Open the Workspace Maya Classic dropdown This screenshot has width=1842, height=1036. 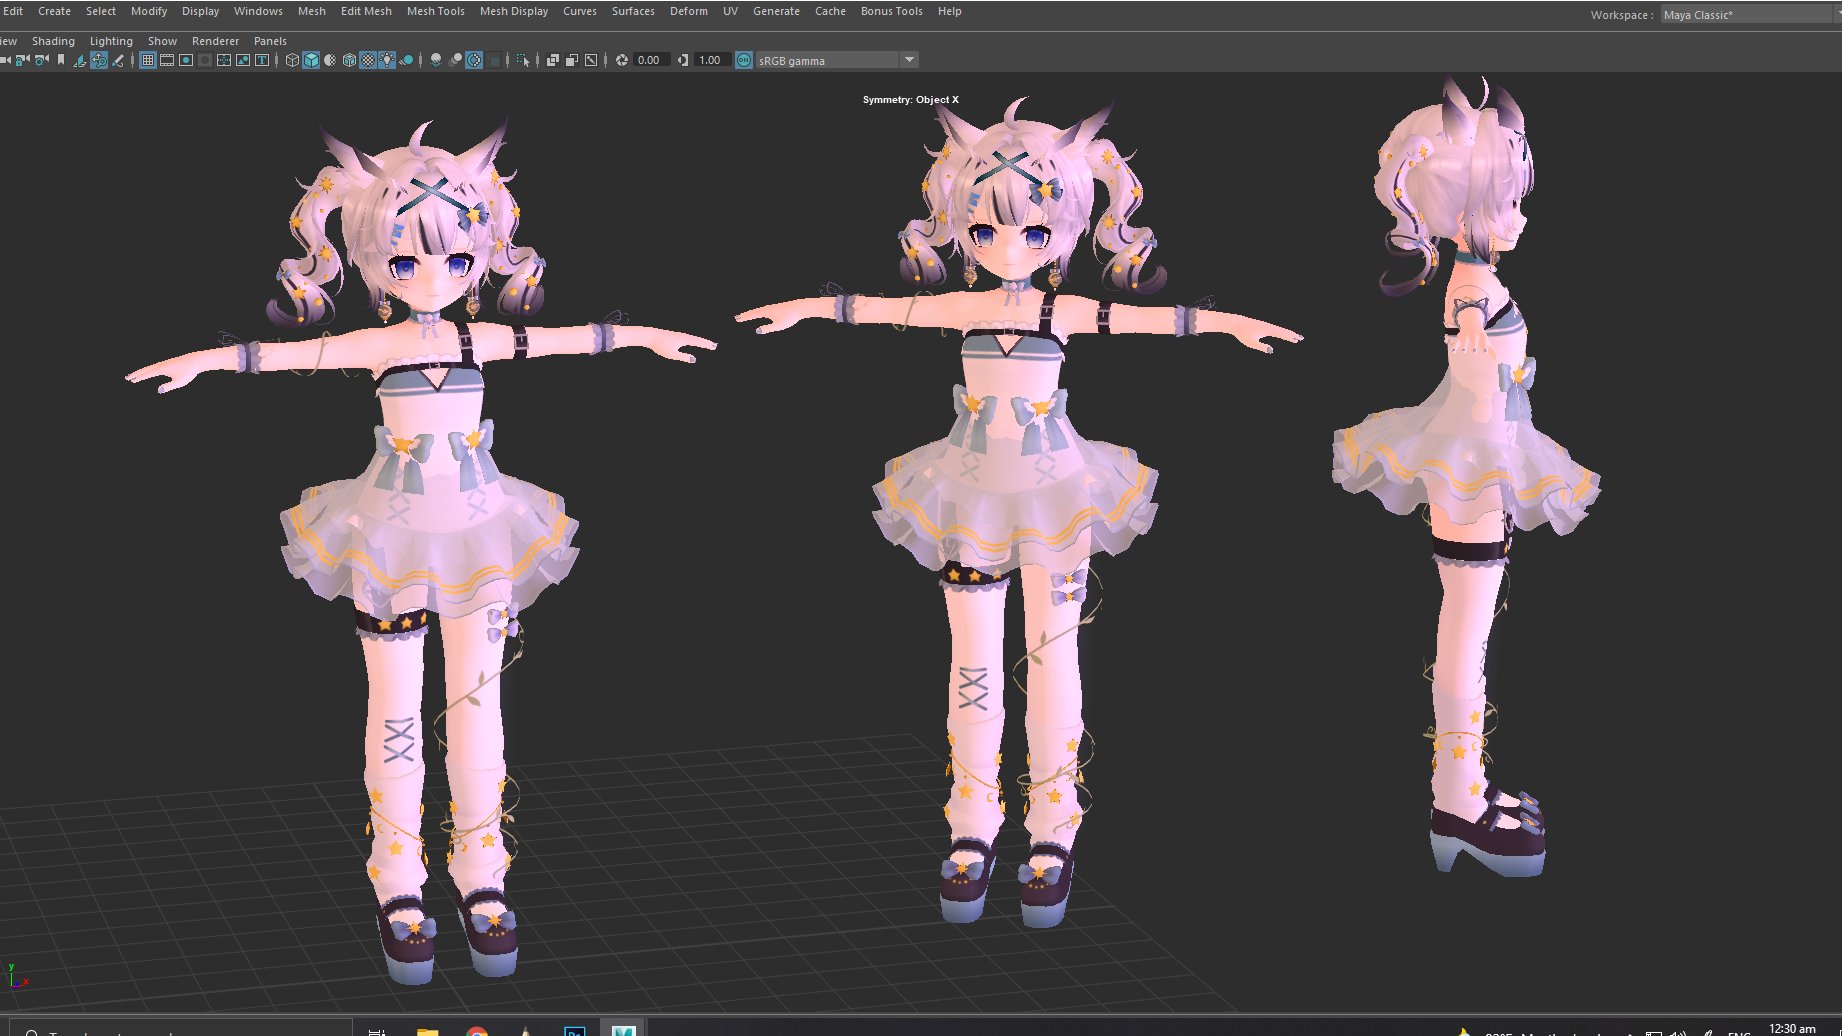click(1745, 15)
